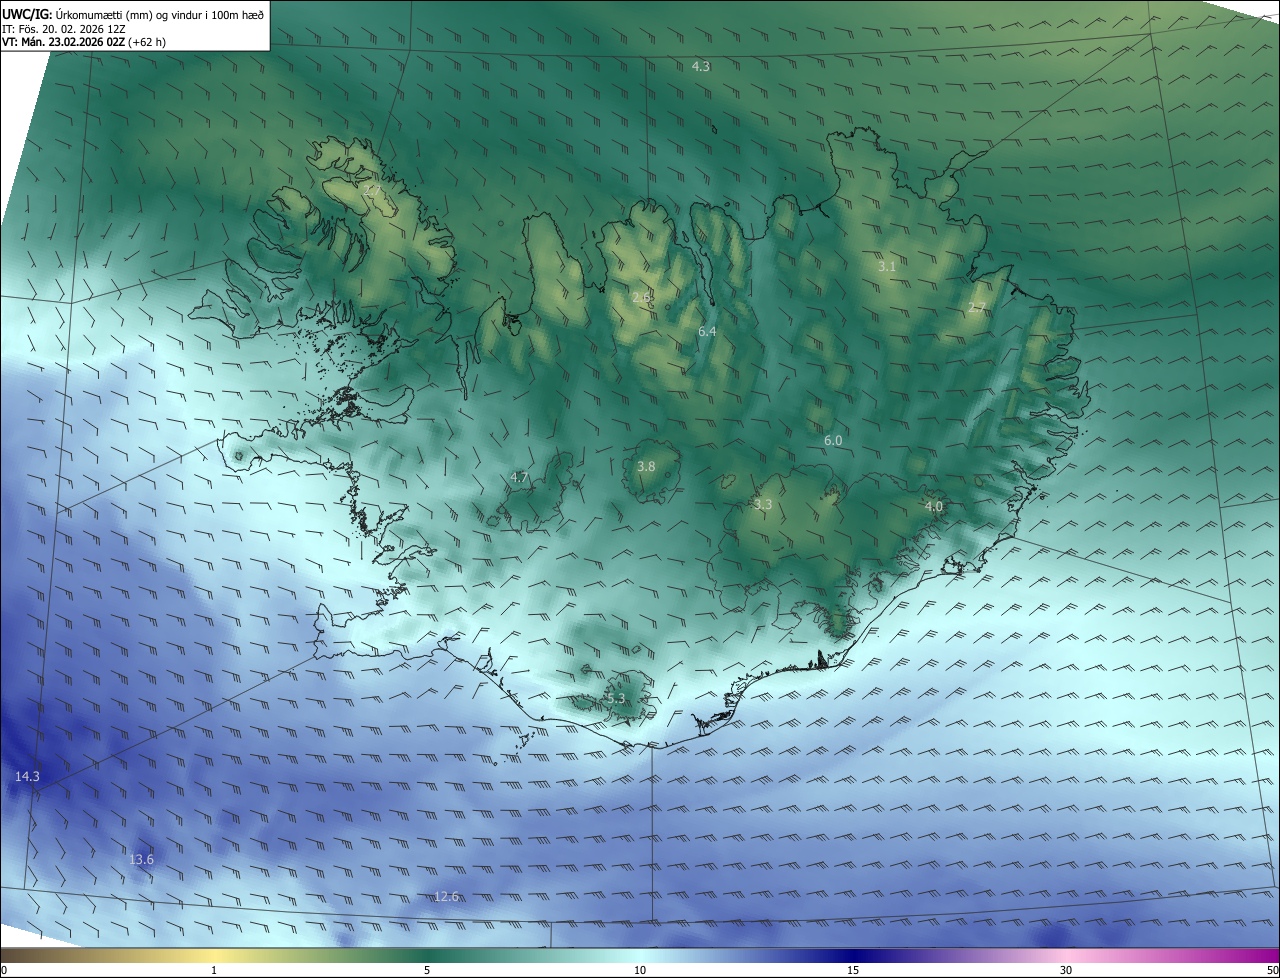Pick the dark navy colorbar segment above 15
This screenshot has height=978, width=1280.
coord(853,955)
